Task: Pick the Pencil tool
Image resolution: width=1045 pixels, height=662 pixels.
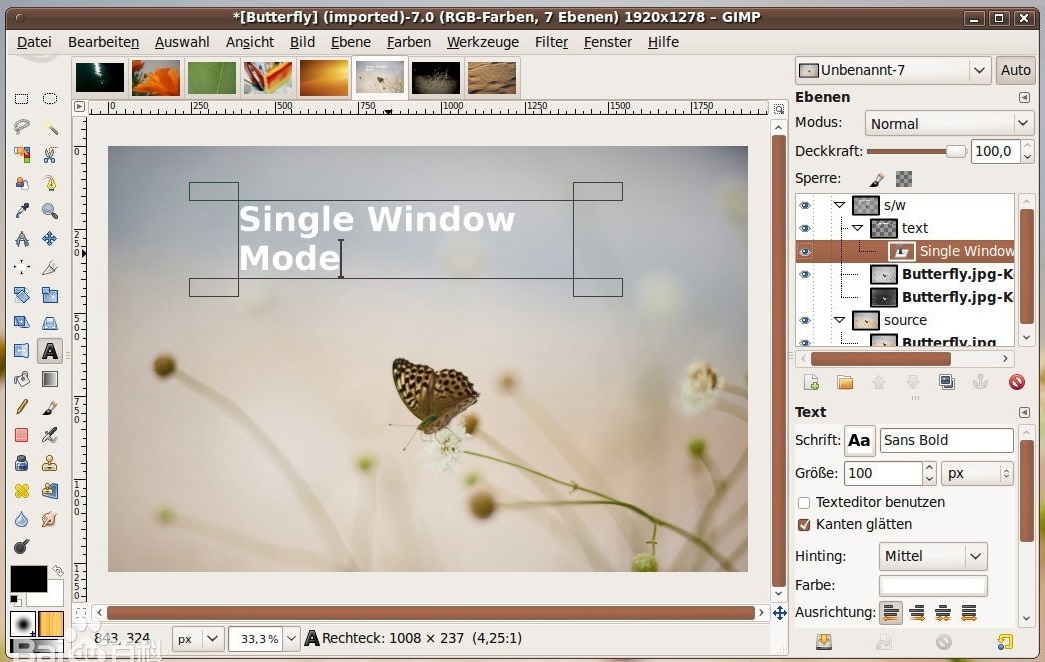Action: point(21,407)
